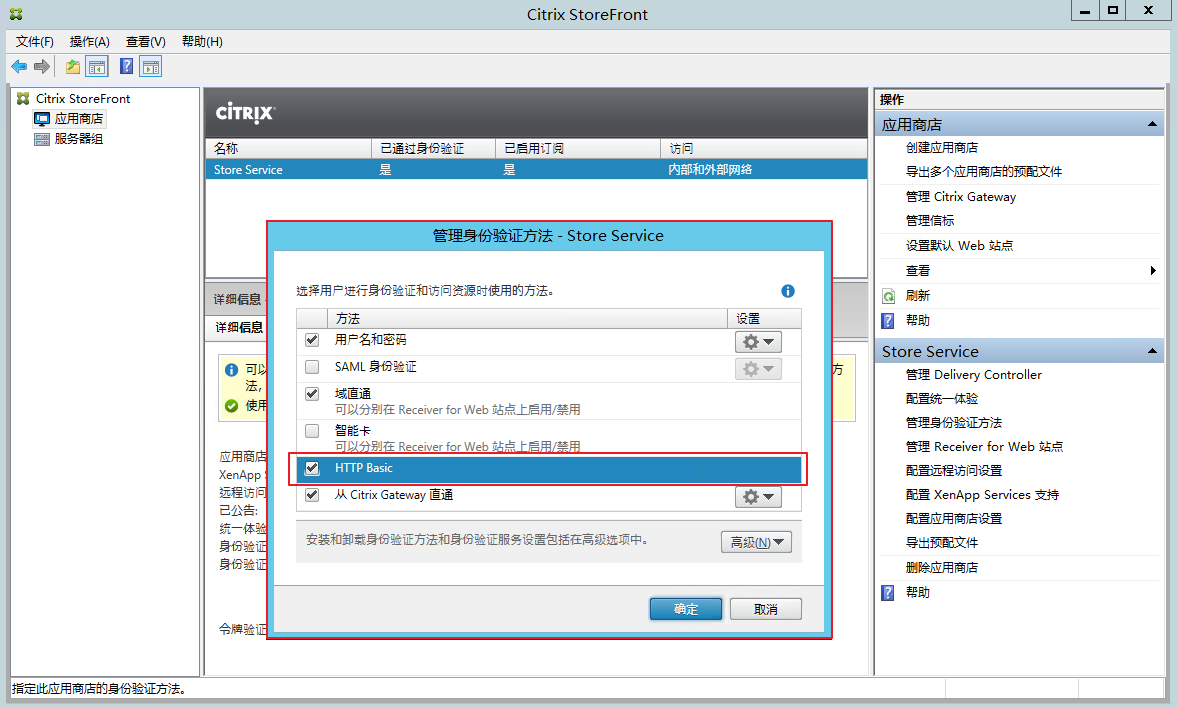Image resolution: width=1177 pixels, height=707 pixels.
Task: Click the green refresh icon beside 刷新
Action: pyautogui.click(x=888, y=296)
